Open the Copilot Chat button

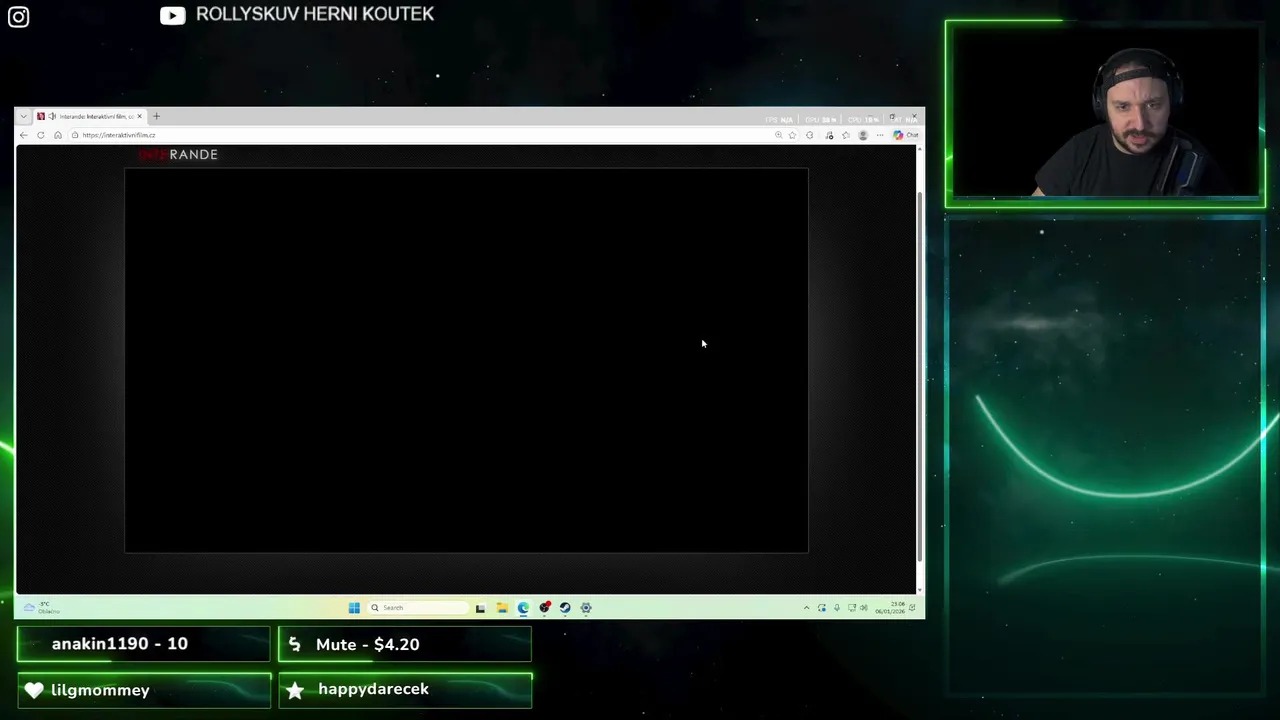(x=906, y=135)
